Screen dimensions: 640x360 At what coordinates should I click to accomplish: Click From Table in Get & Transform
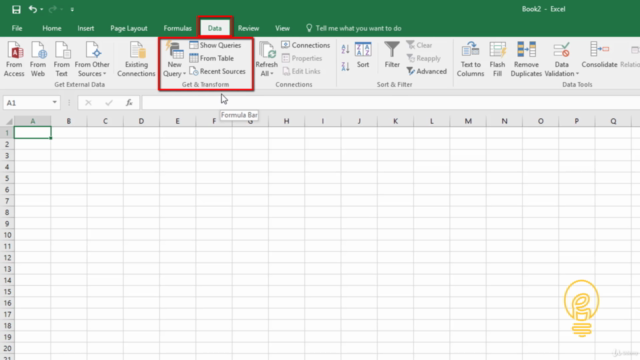tap(211, 58)
